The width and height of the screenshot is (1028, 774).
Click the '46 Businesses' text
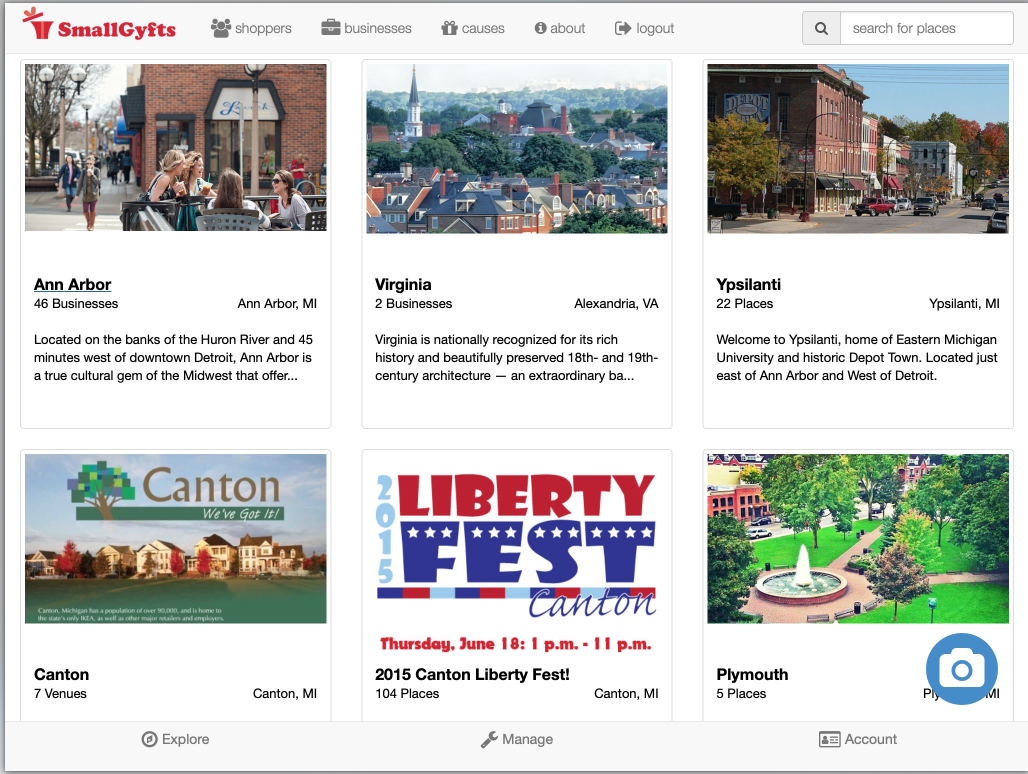(x=76, y=303)
